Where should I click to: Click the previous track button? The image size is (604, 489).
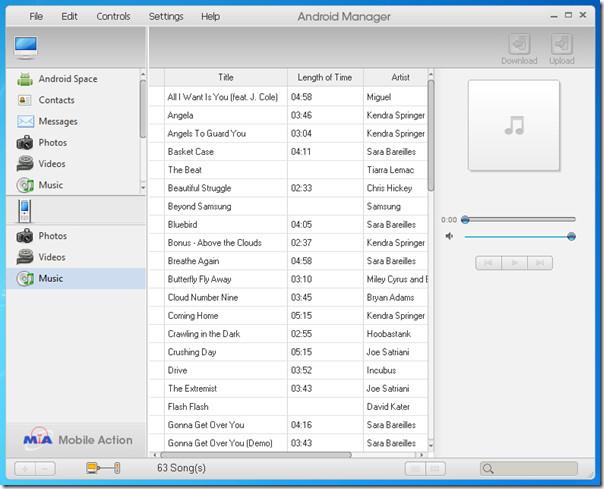[488, 263]
